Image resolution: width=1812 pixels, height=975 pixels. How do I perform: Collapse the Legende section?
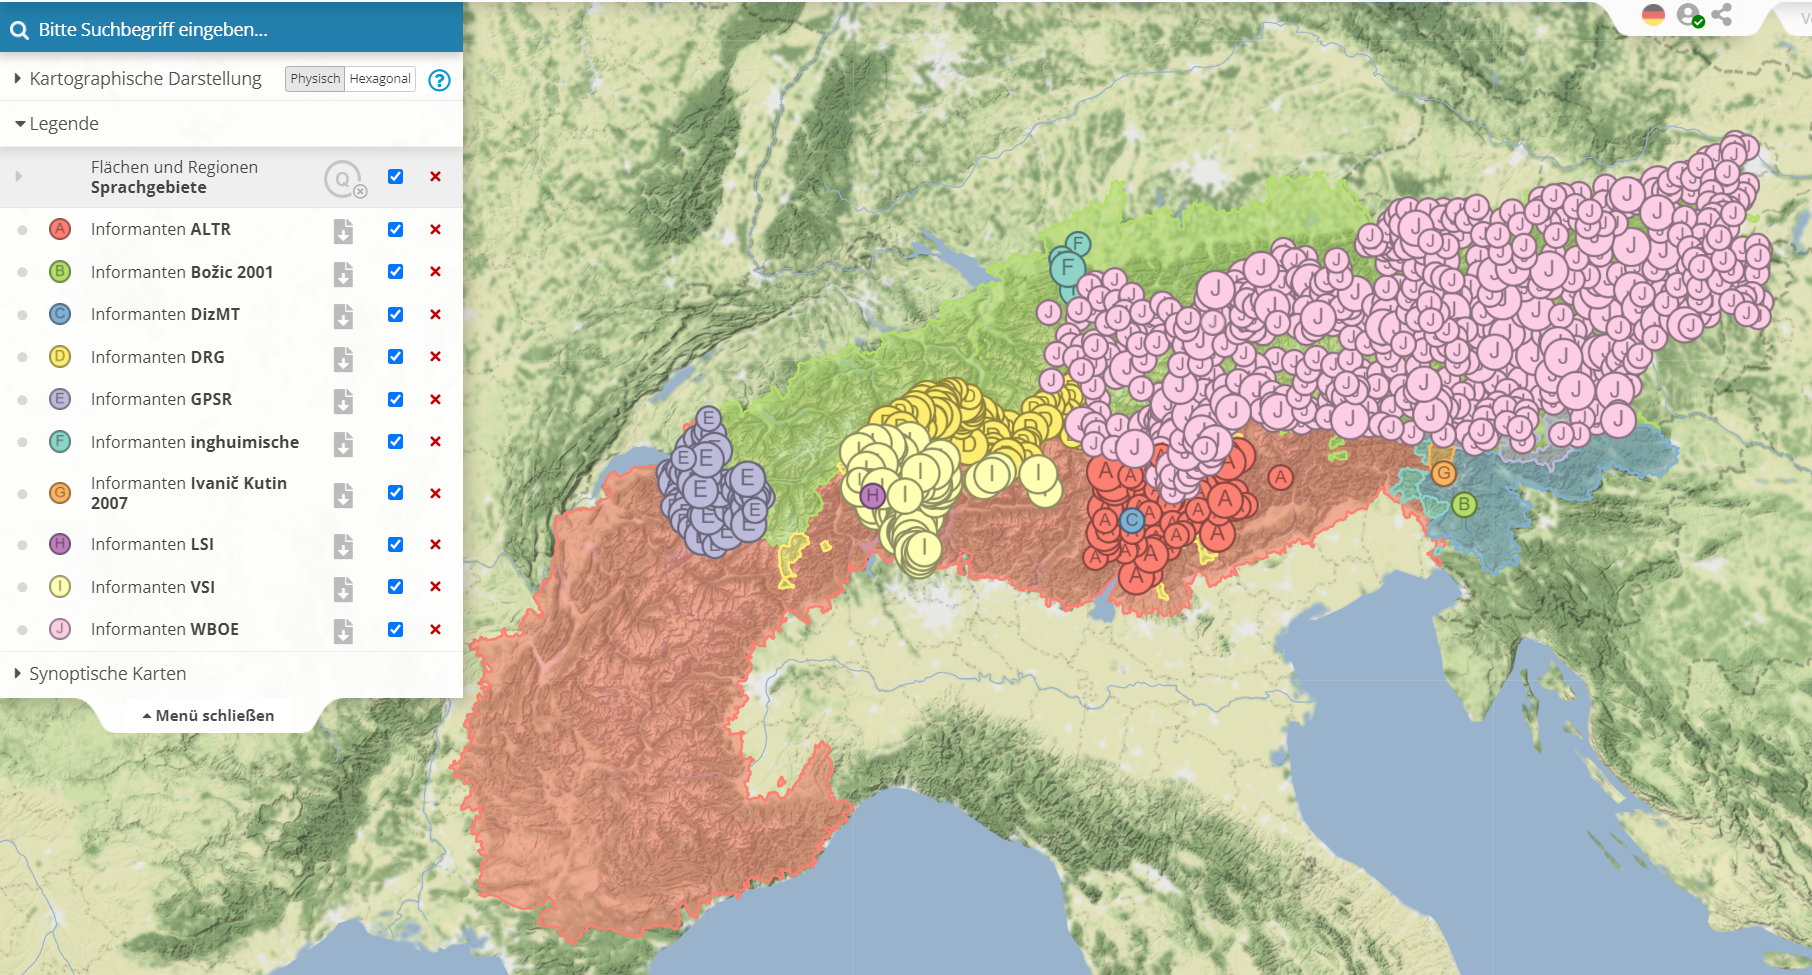pyautogui.click(x=57, y=124)
